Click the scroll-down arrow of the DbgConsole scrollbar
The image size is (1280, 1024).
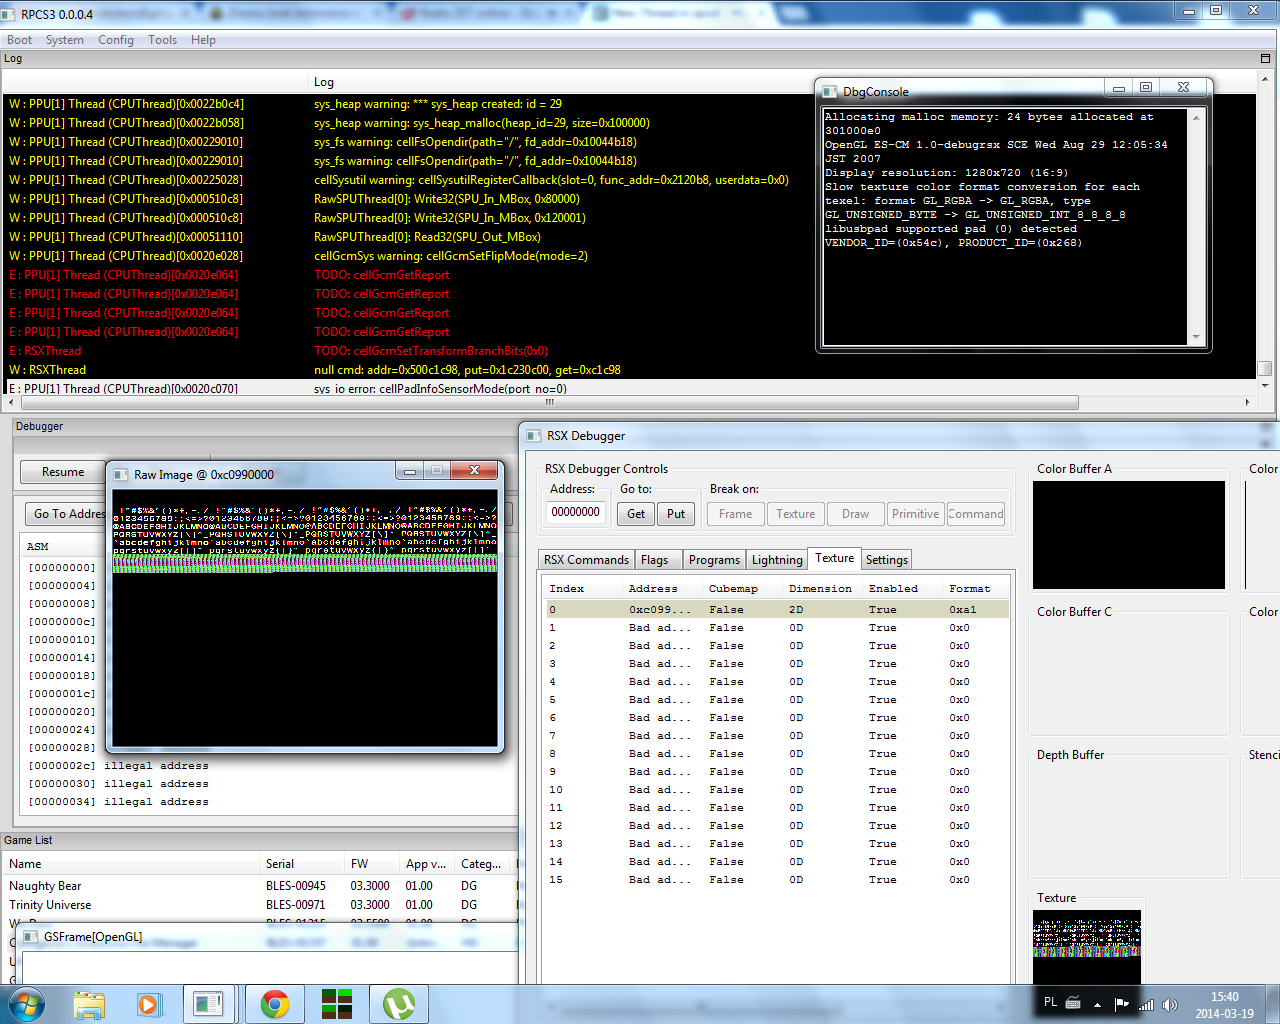point(1196,338)
